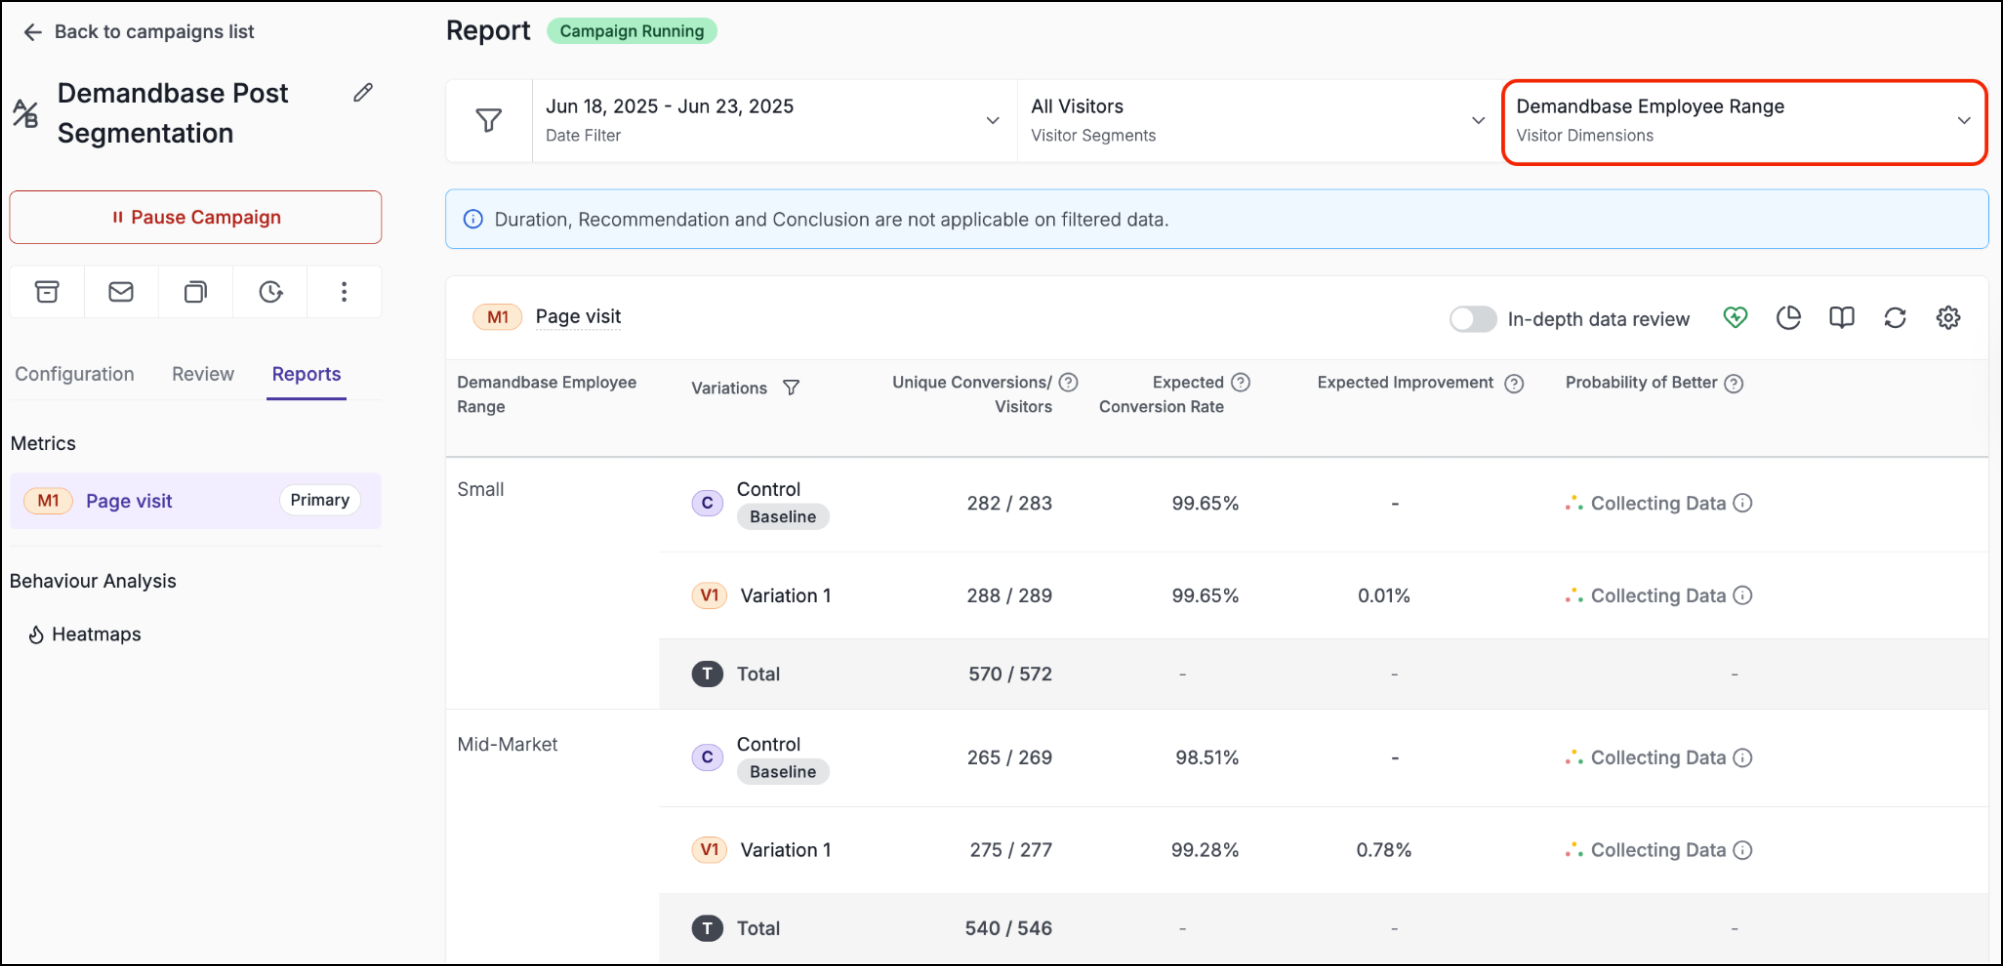Click the Variations column filter icon
This screenshot has height=966, width=2003.
click(x=791, y=388)
